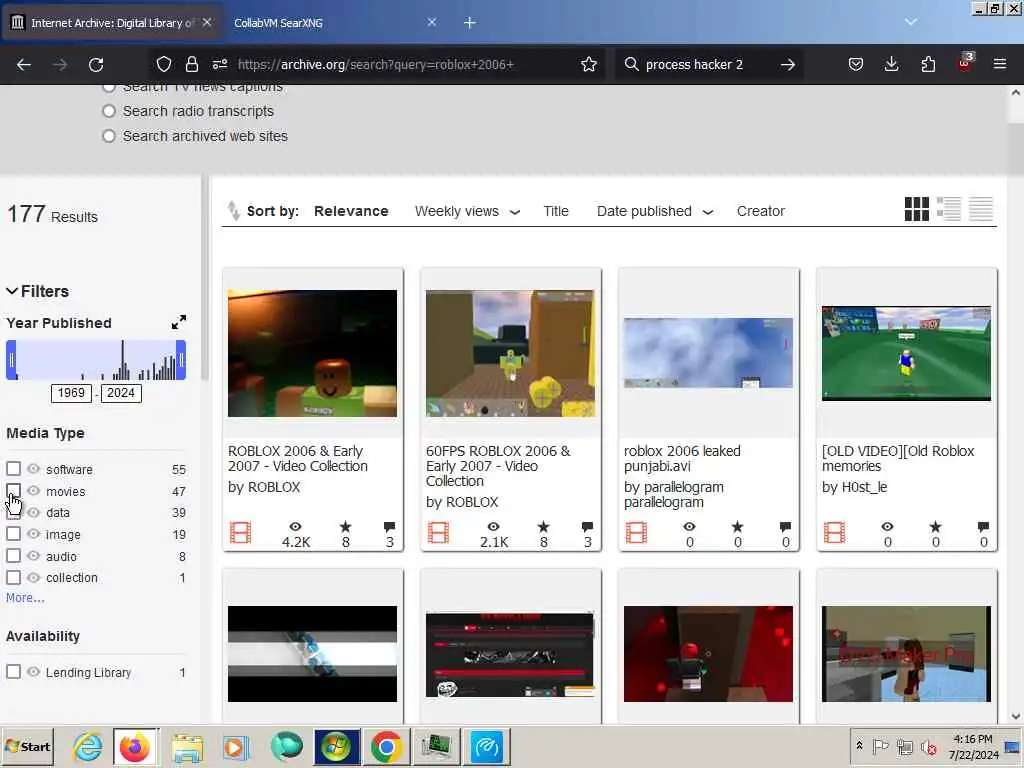Viewport: 1024px width, 768px height.
Task: Switch to extended list view
Action: point(948,209)
